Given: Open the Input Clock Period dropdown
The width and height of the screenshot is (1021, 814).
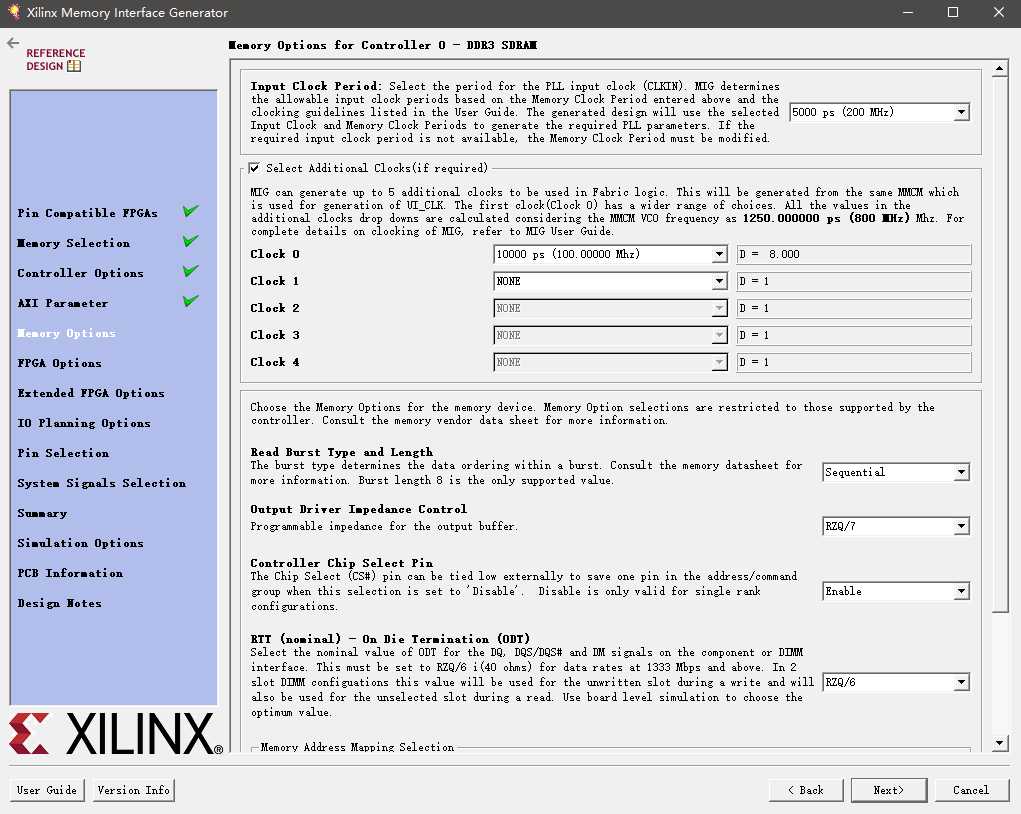Looking at the screenshot, I should pos(879,112).
